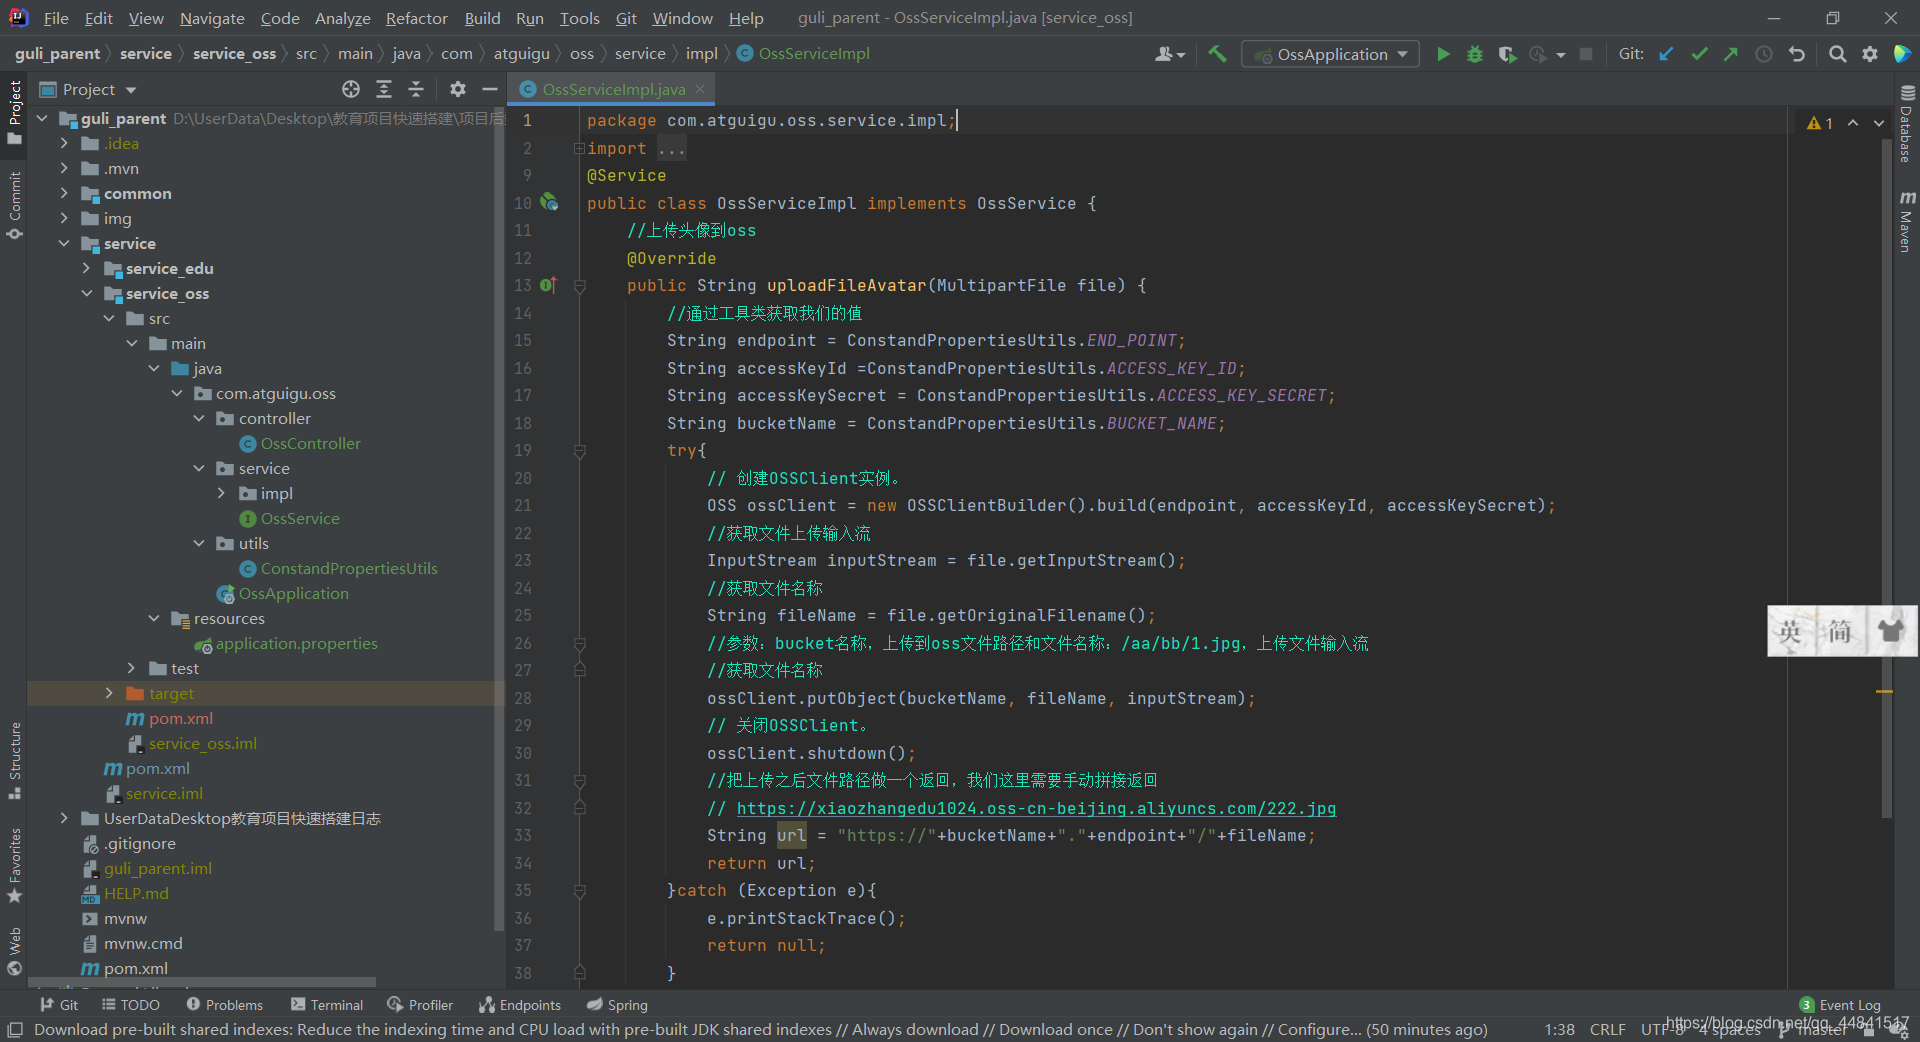Viewport: 1920px width, 1042px height.
Task: Follow the aliyuncs.com URL link in comment
Action: (x=1036, y=808)
